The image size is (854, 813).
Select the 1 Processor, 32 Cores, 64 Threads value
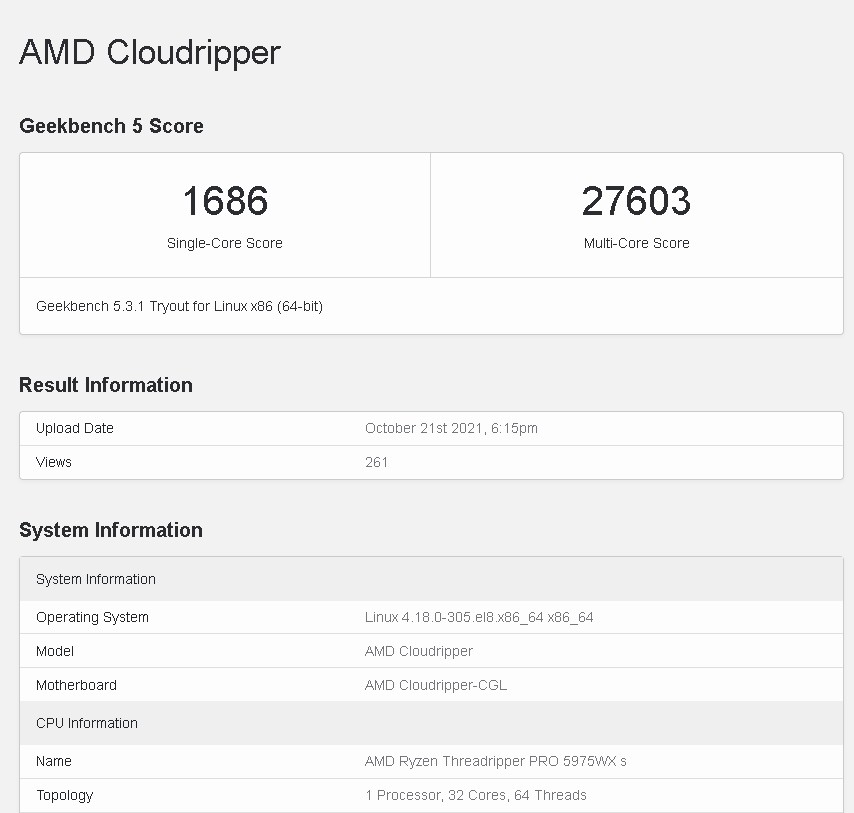475,796
